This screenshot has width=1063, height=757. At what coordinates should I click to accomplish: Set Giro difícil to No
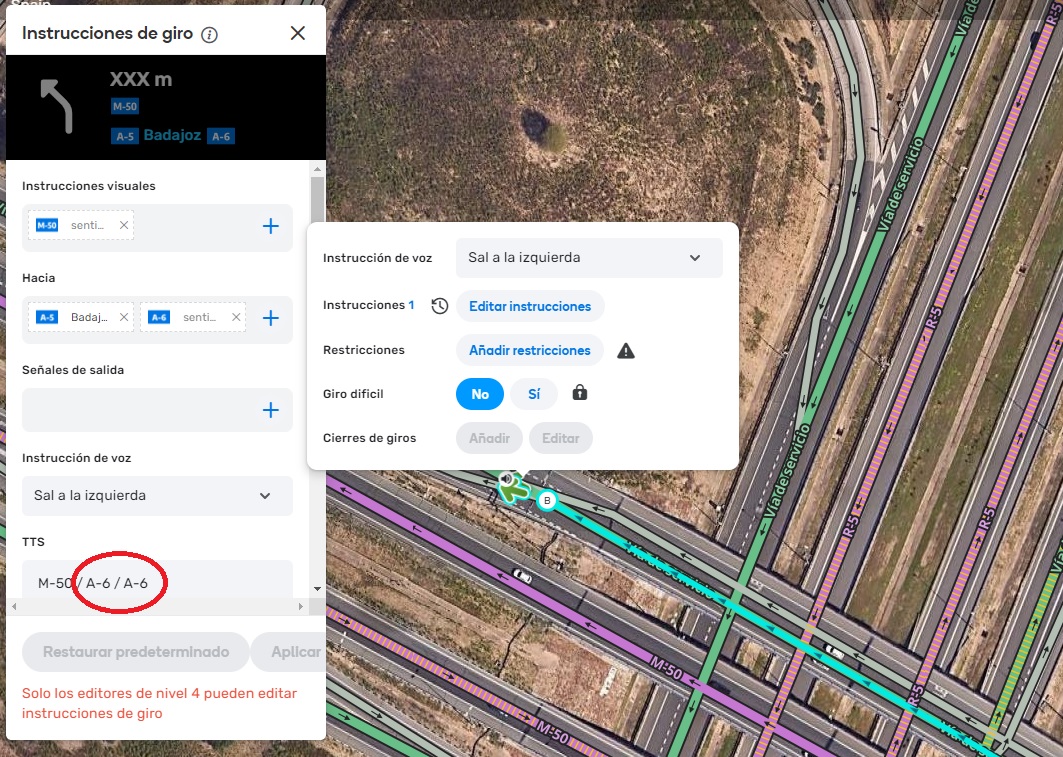[x=480, y=394]
